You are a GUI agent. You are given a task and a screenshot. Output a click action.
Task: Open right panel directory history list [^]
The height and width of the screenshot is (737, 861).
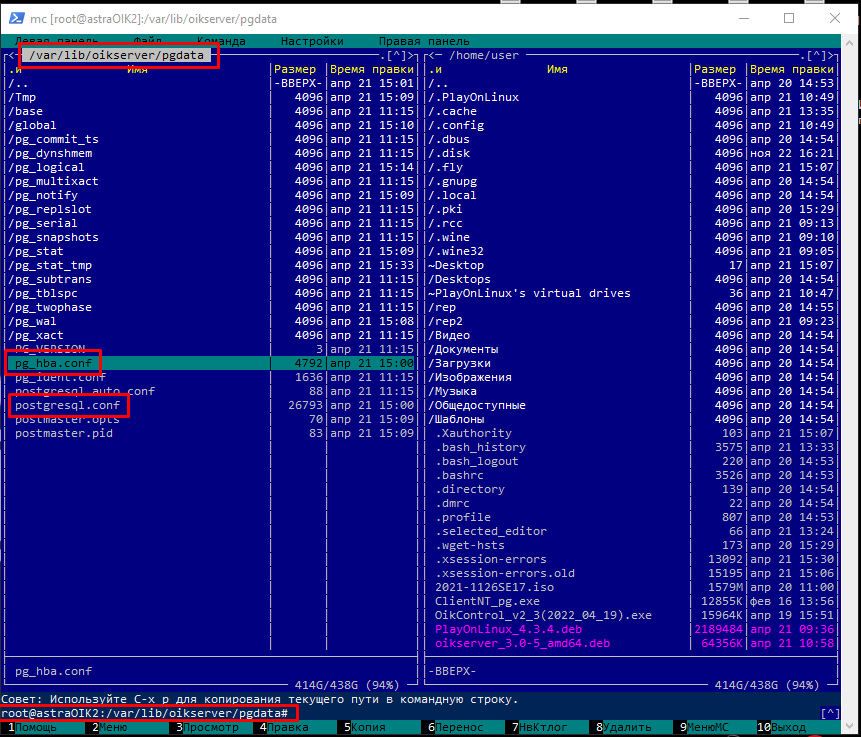point(816,56)
